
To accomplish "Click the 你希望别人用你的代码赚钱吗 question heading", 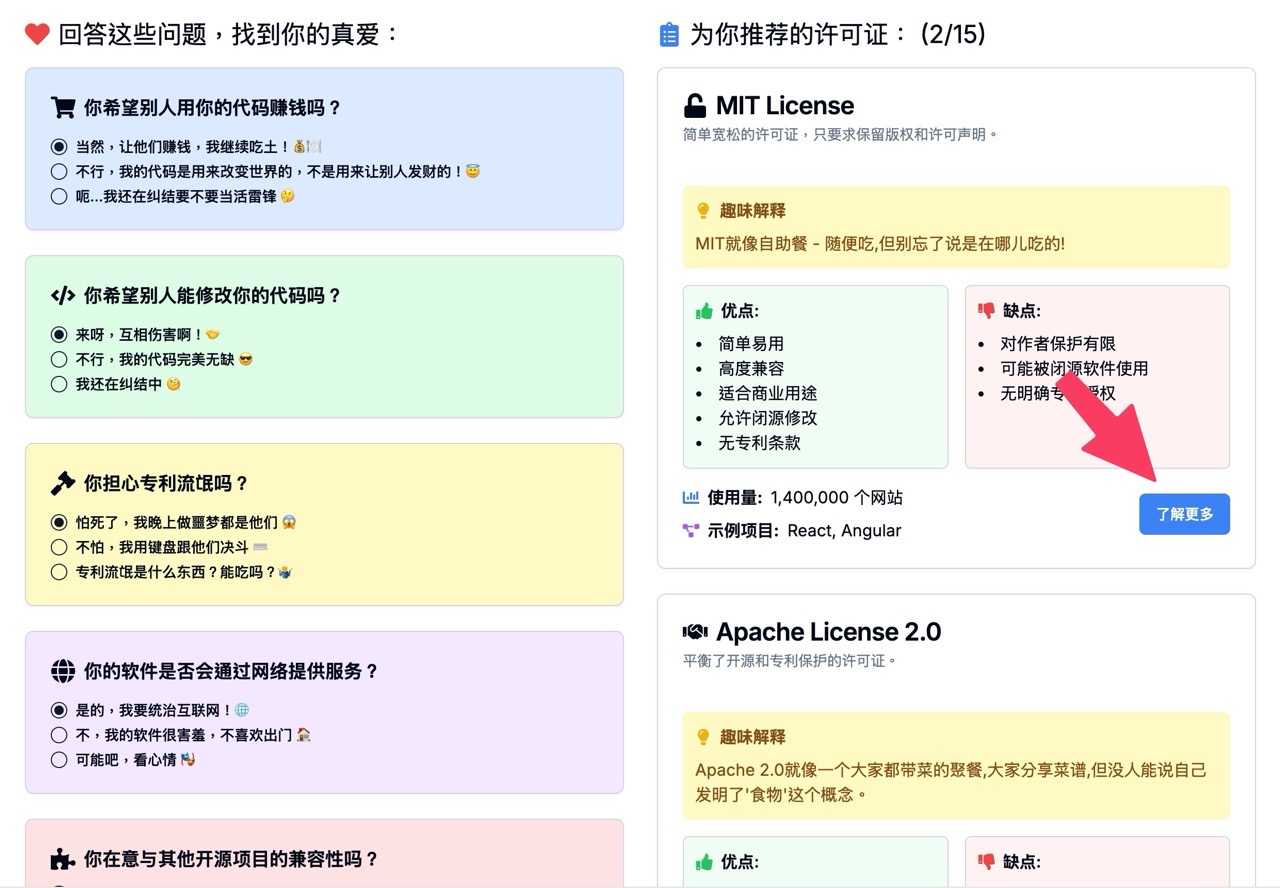I will coord(212,108).
